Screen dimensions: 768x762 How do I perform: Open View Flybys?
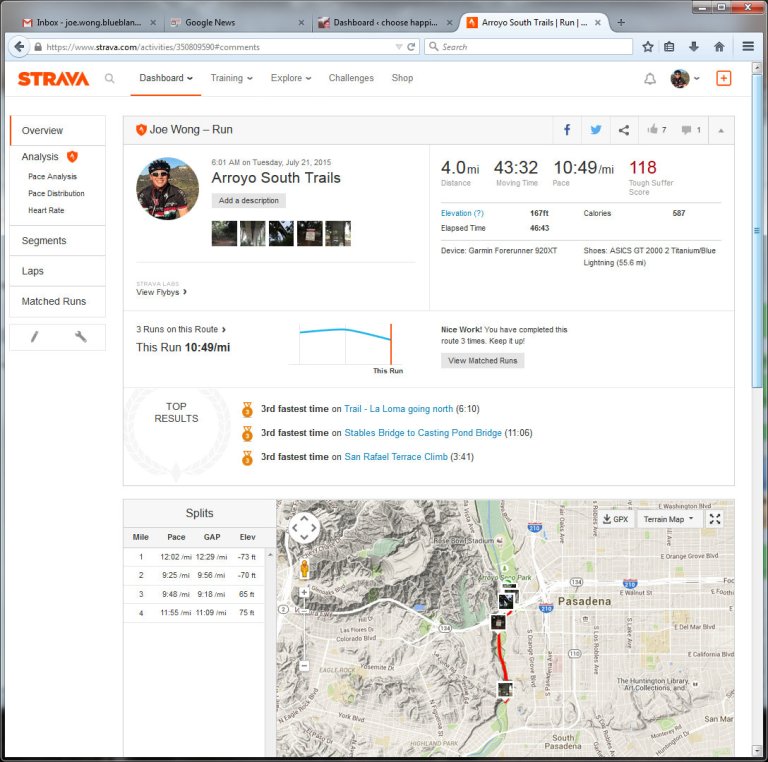pos(161,292)
